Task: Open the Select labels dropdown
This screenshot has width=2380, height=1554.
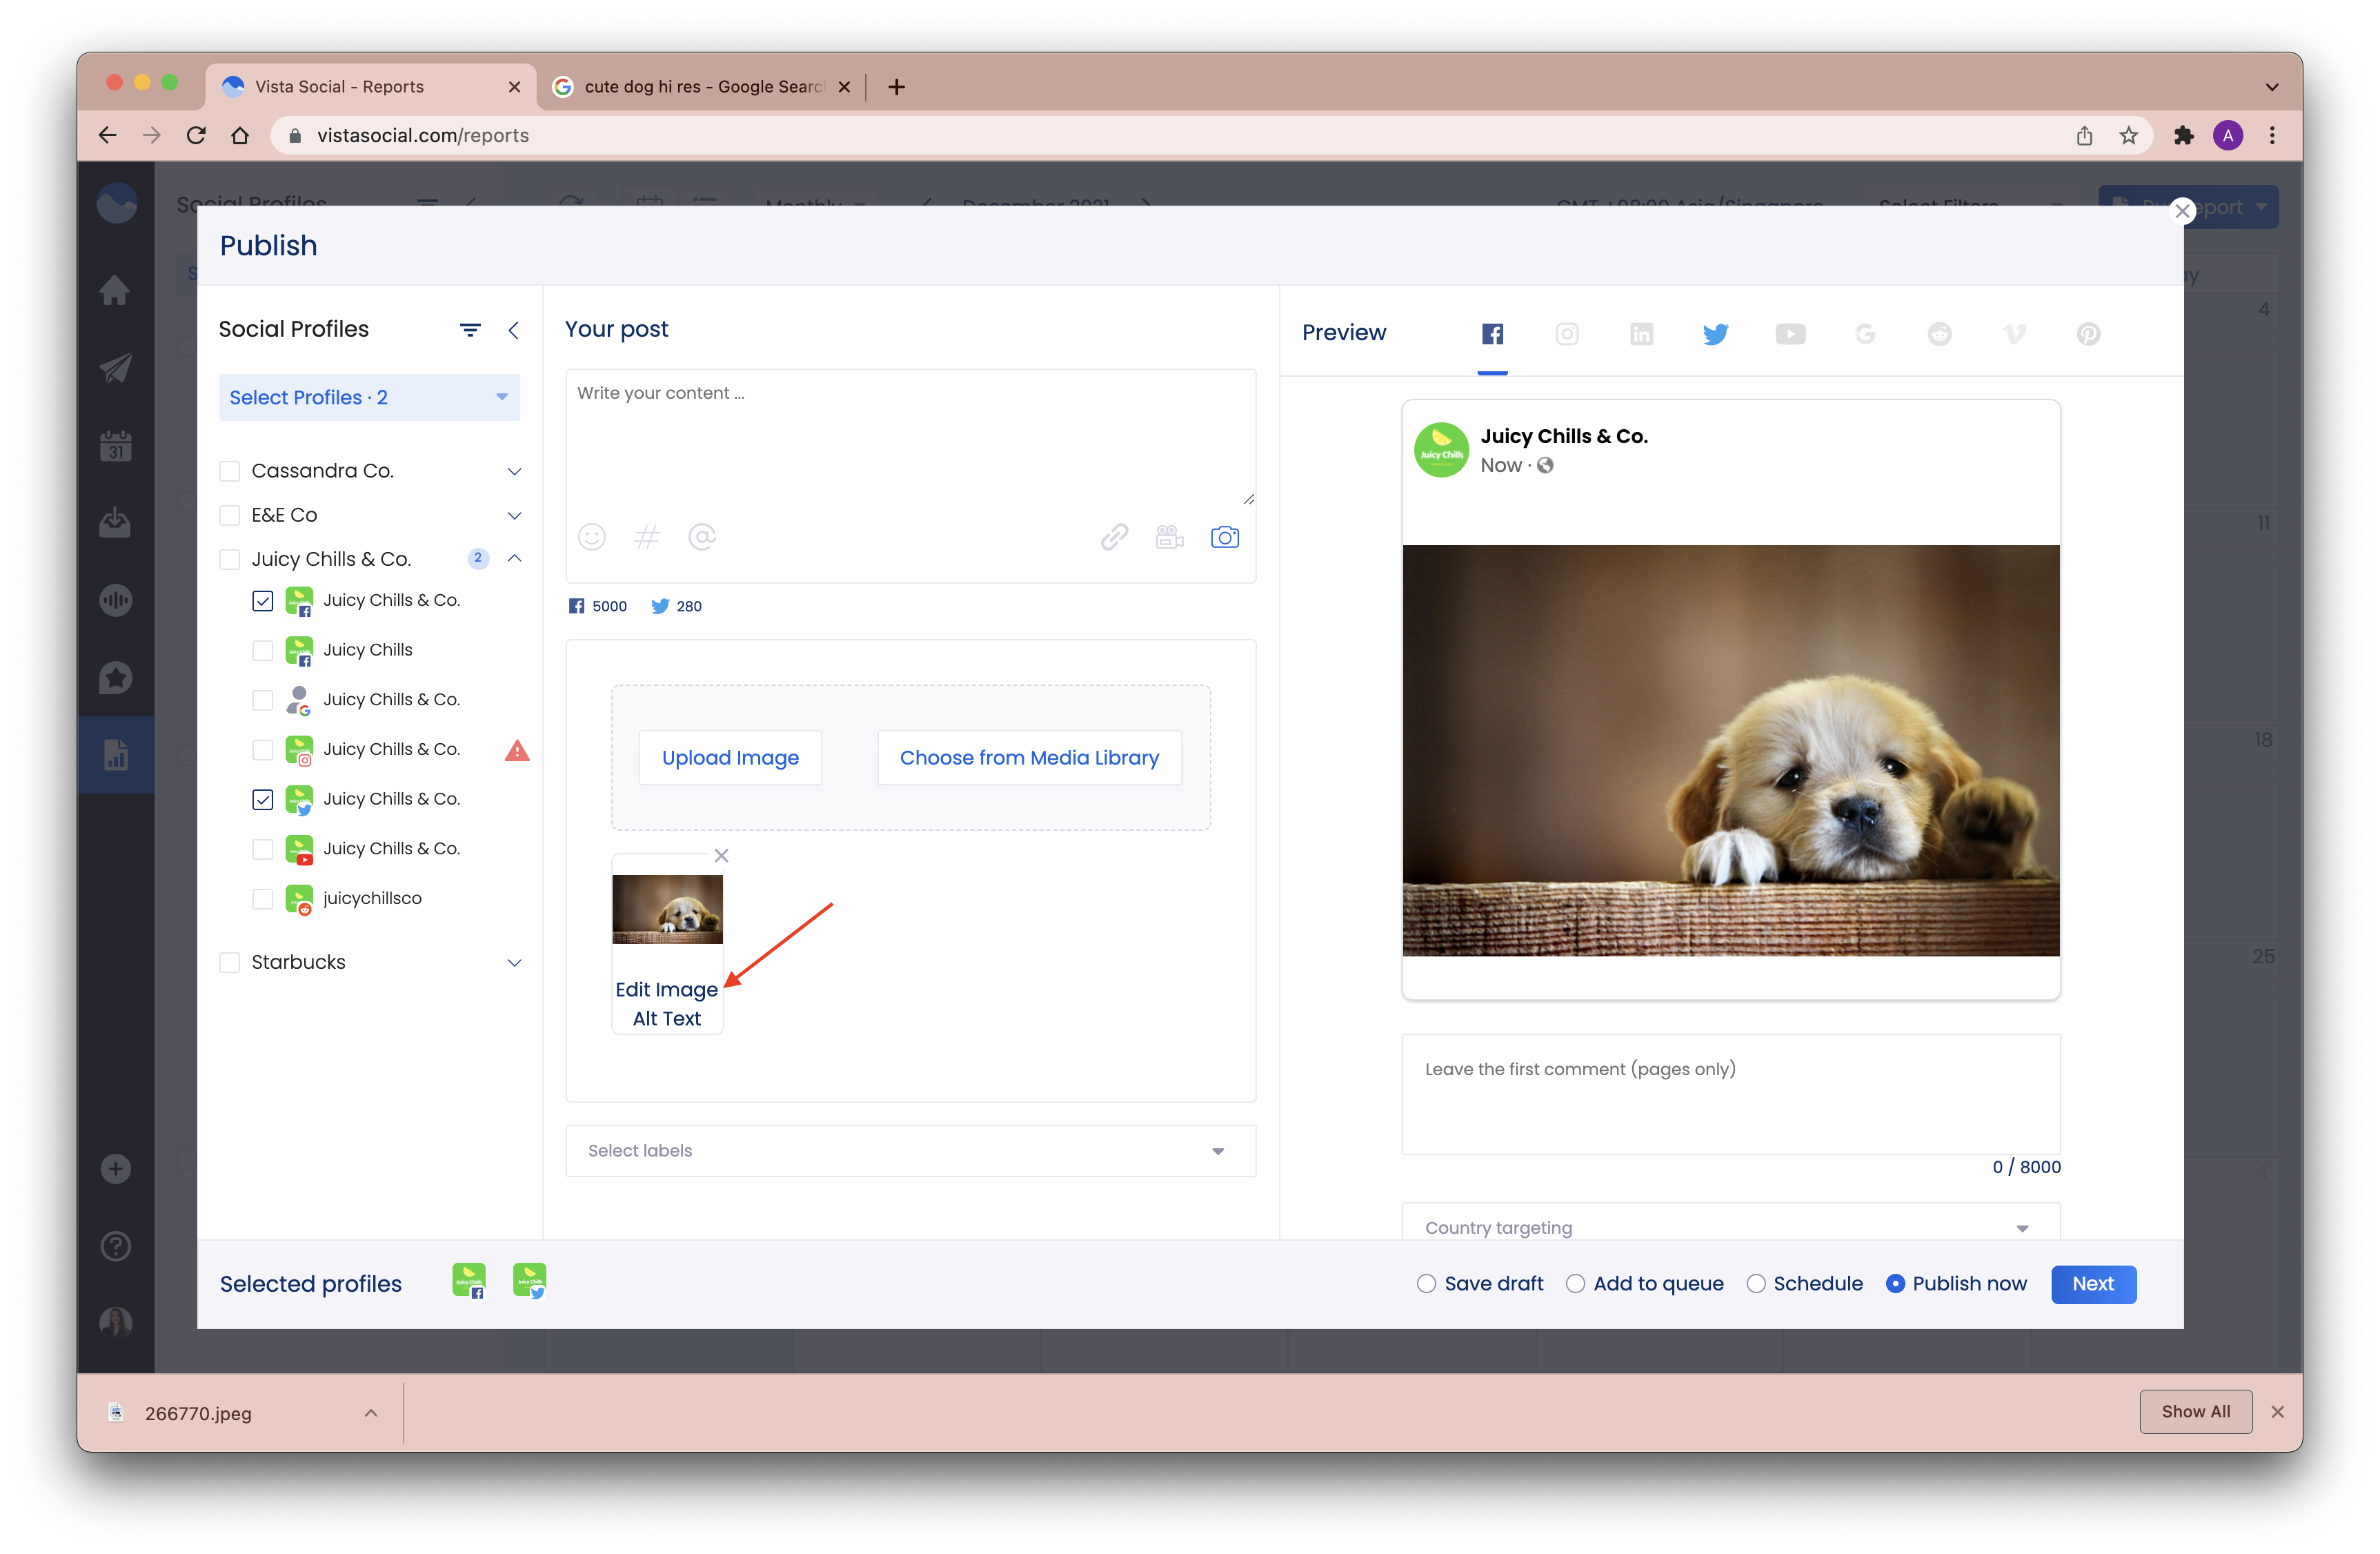Action: coord(910,1151)
